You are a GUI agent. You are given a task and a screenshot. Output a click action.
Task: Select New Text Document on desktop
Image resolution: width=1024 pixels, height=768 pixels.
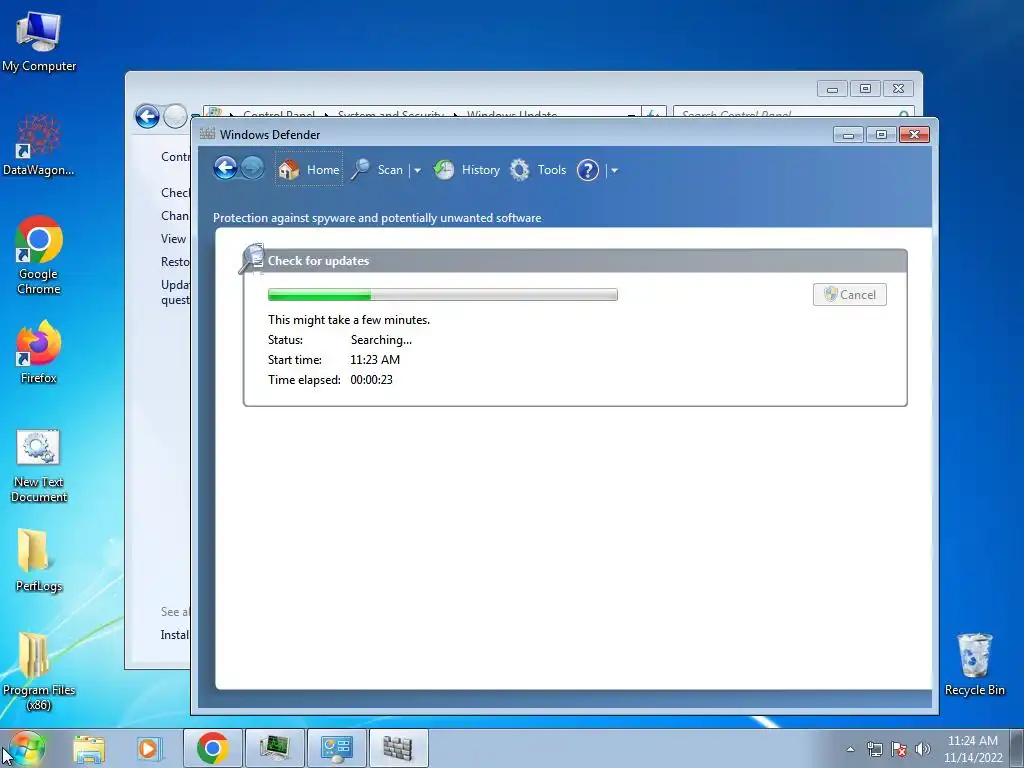pos(39,466)
